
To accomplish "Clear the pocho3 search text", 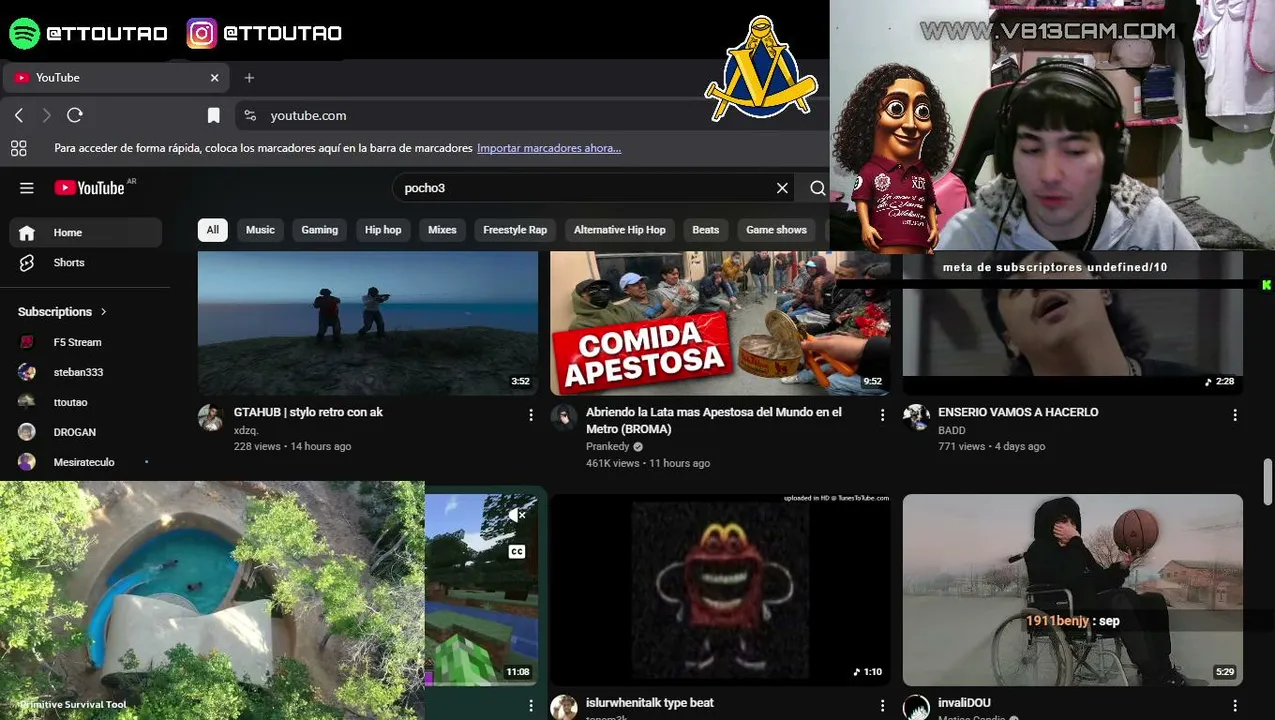I will pos(782,188).
